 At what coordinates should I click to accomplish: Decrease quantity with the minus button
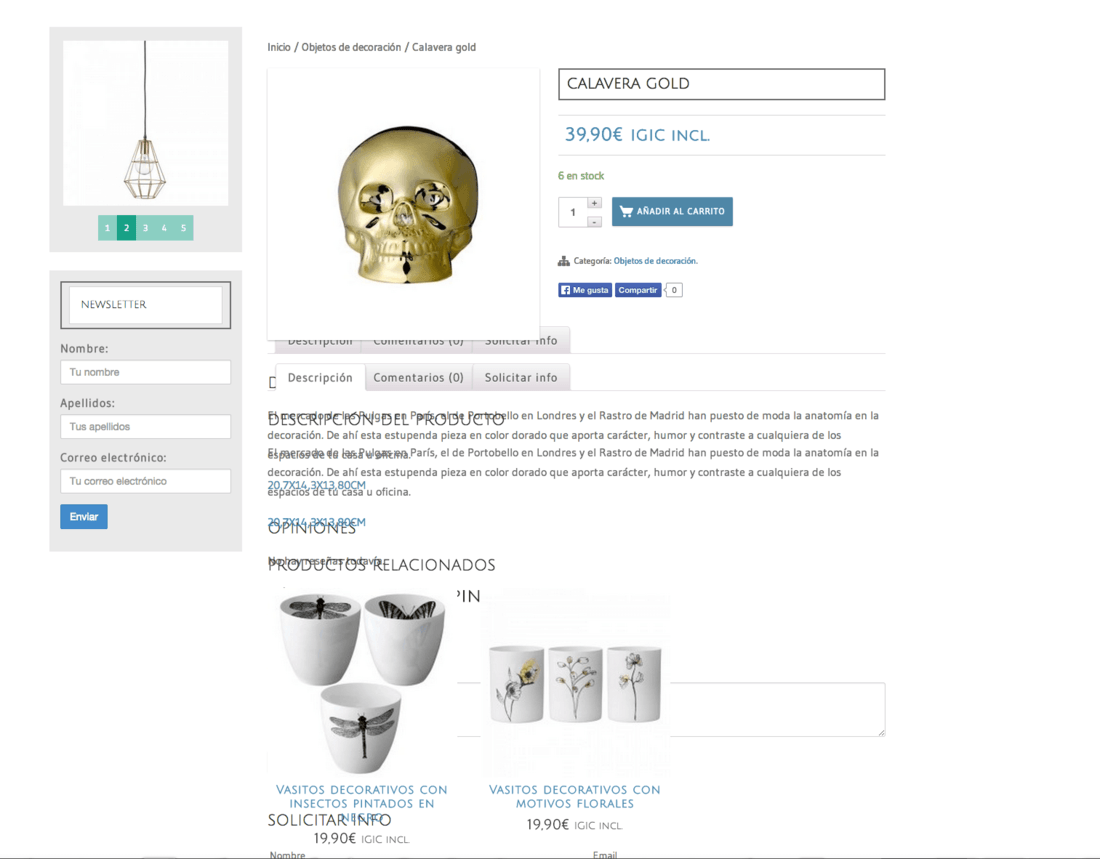click(594, 222)
